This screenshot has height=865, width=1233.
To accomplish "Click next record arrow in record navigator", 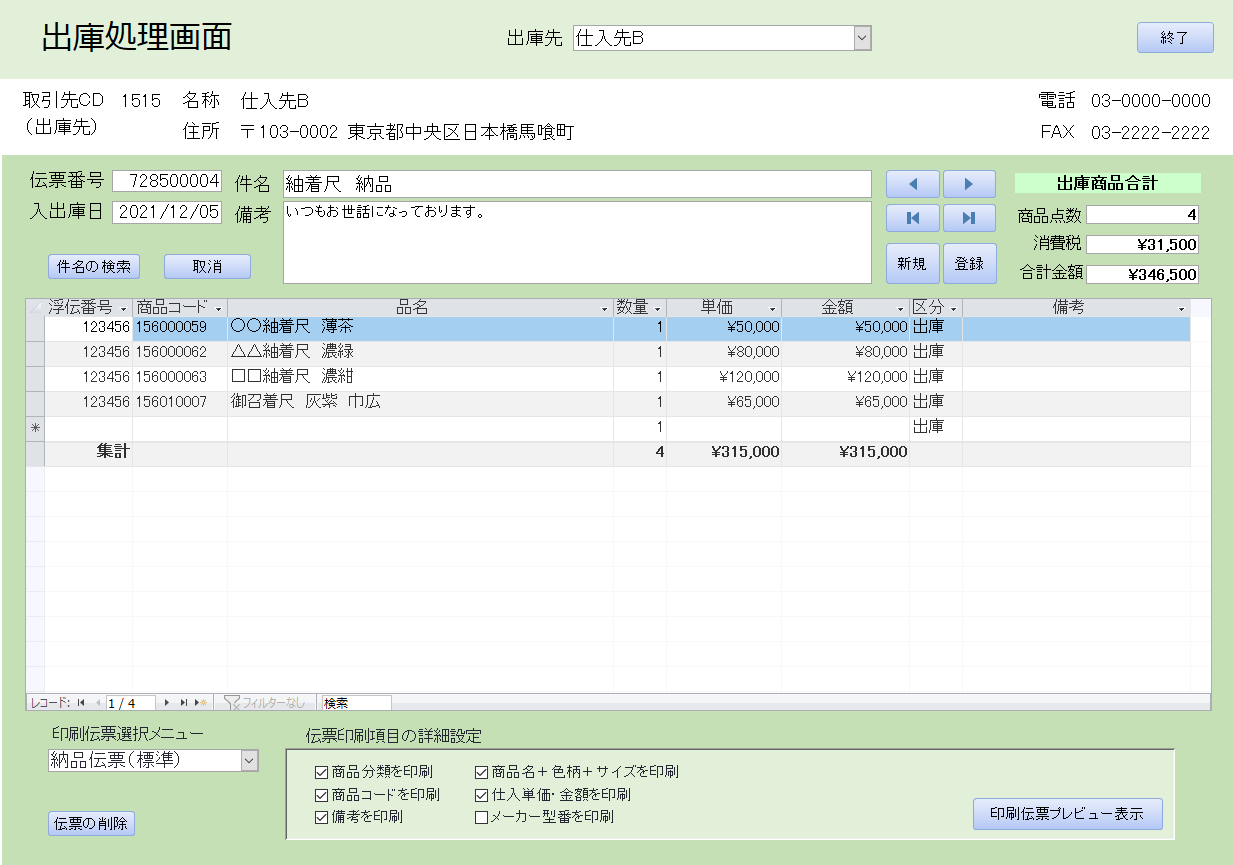I will click(x=167, y=703).
